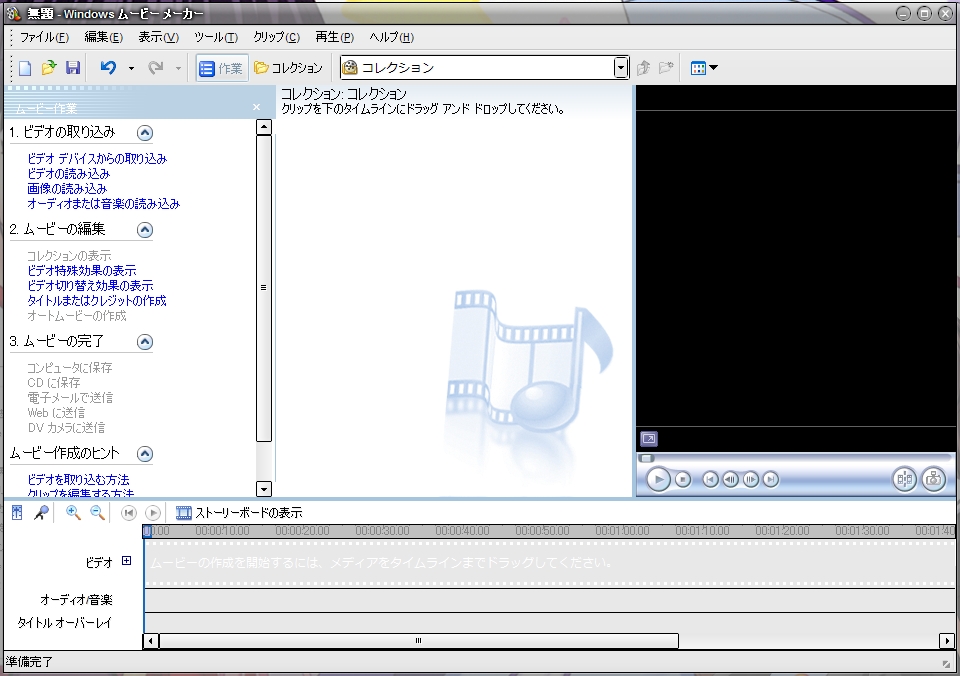Split the clip with the split icon
The image size is (960, 676).
pos(904,479)
